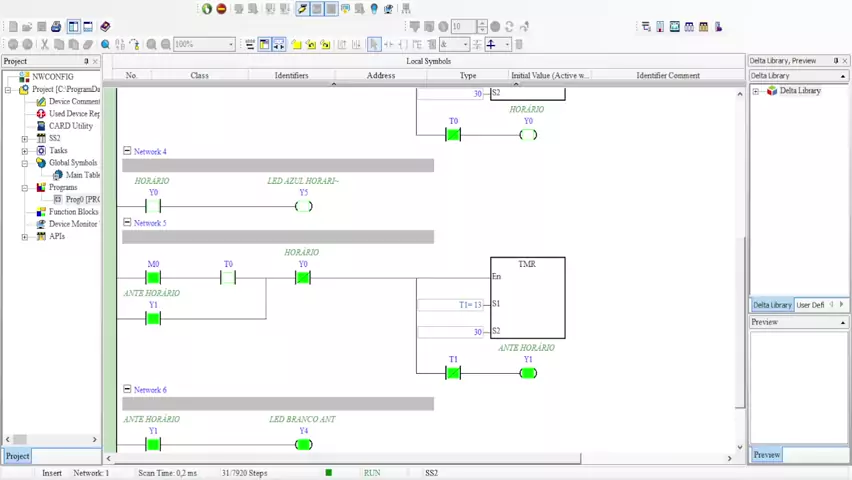Click the Cut scissors icon

coord(44,44)
